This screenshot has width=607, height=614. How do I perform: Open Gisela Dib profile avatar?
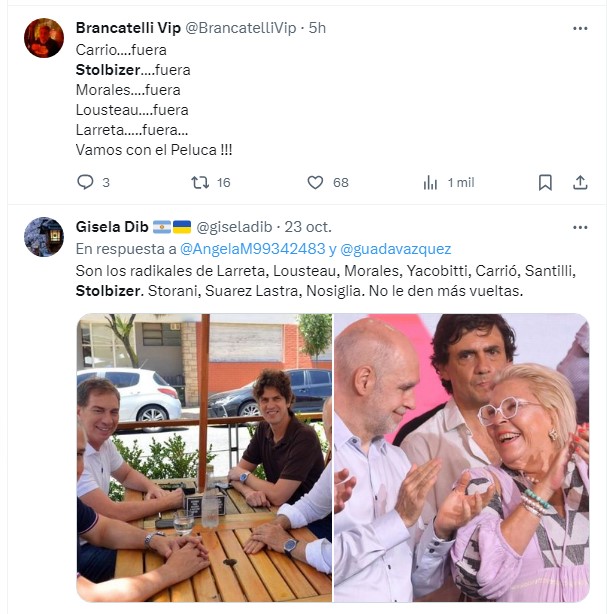coord(44,237)
